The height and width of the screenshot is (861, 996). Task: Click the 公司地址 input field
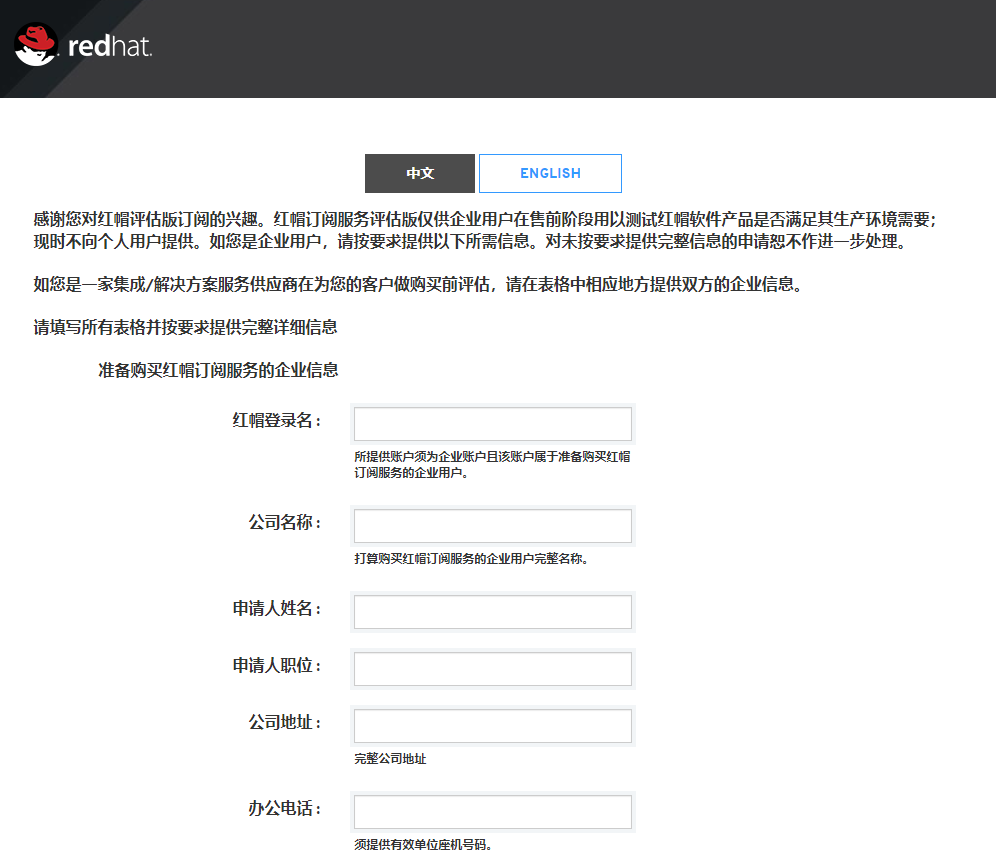point(492,725)
